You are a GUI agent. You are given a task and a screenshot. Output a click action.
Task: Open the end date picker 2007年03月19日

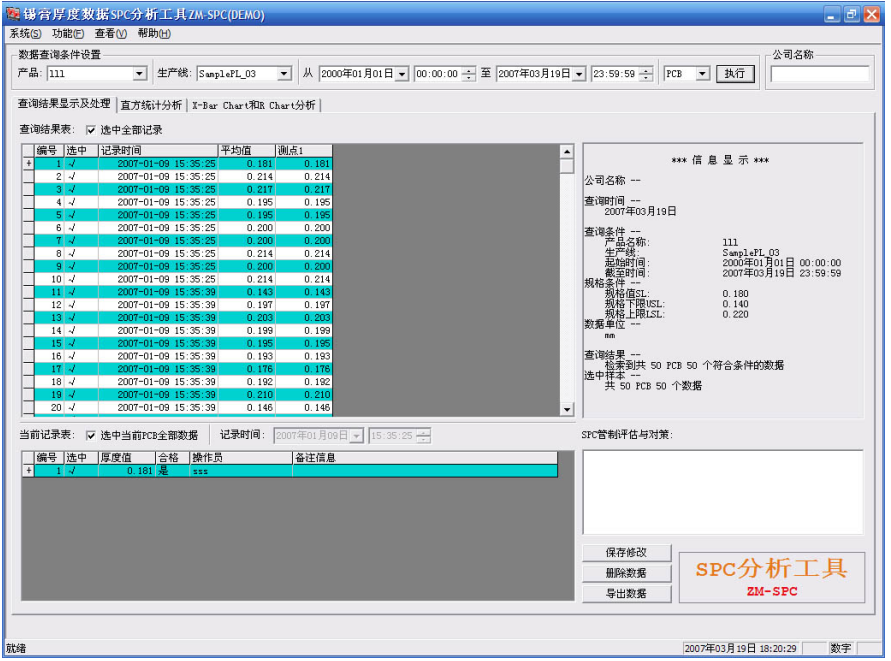(x=579, y=74)
